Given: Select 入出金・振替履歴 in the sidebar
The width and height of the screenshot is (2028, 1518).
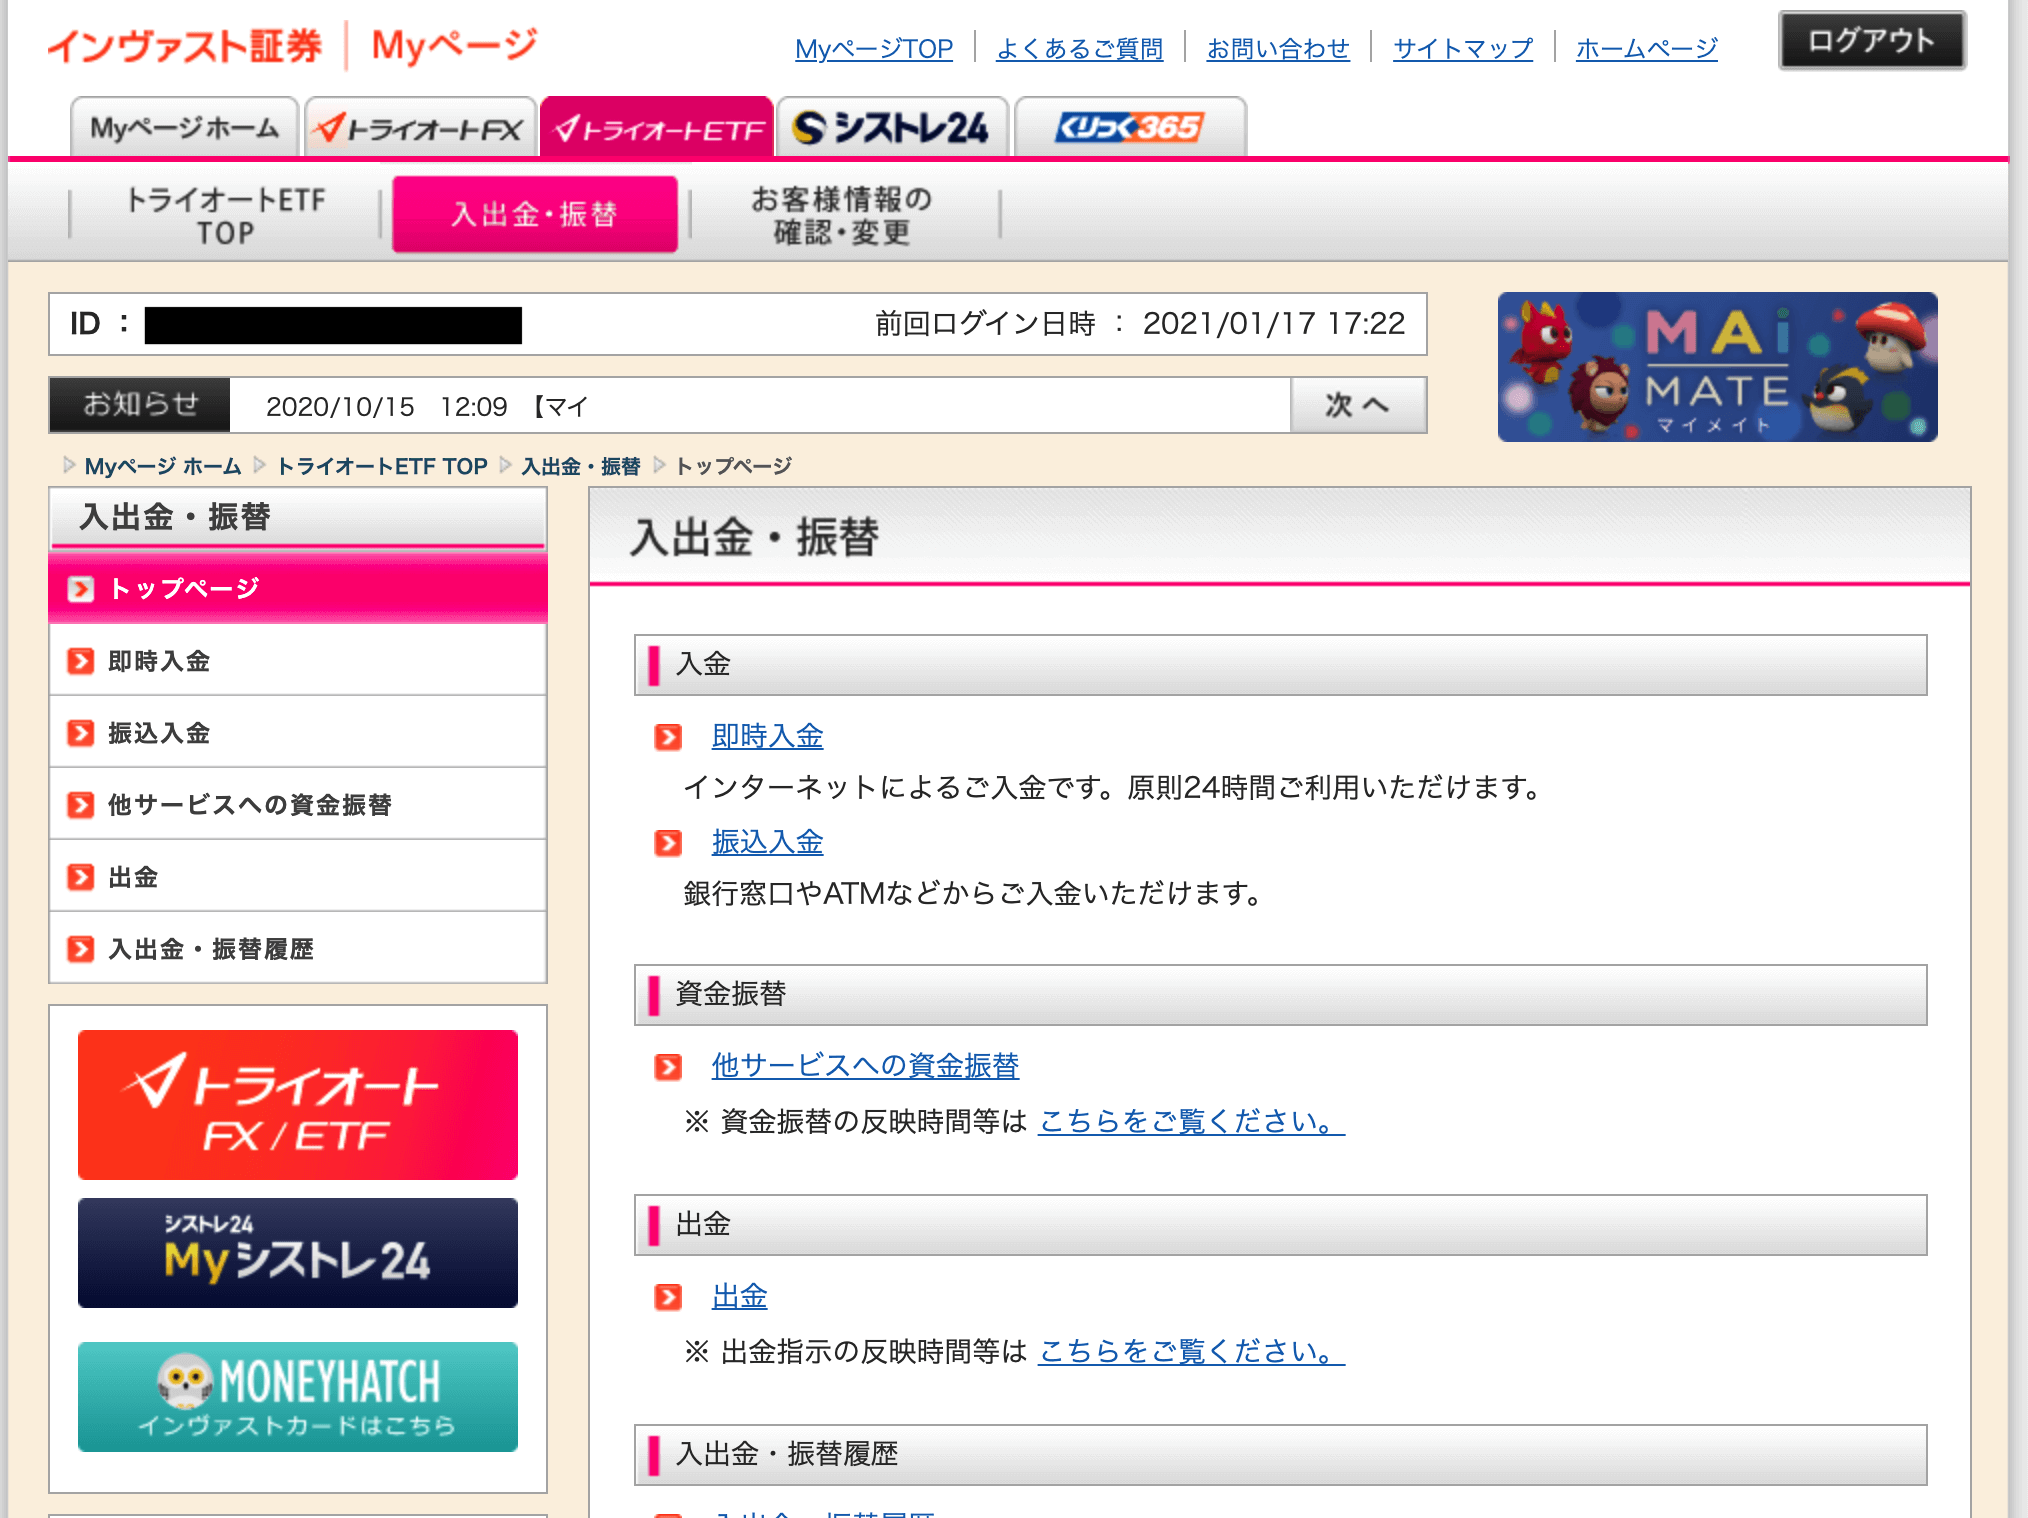Looking at the screenshot, I should (x=298, y=949).
